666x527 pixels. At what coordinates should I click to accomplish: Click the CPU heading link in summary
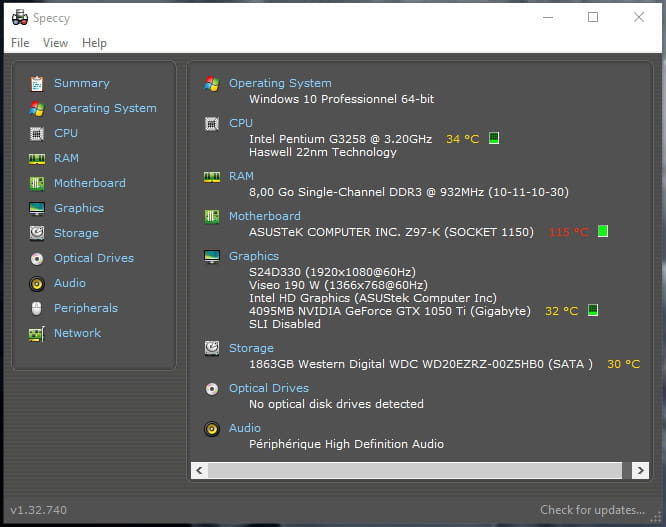[241, 123]
